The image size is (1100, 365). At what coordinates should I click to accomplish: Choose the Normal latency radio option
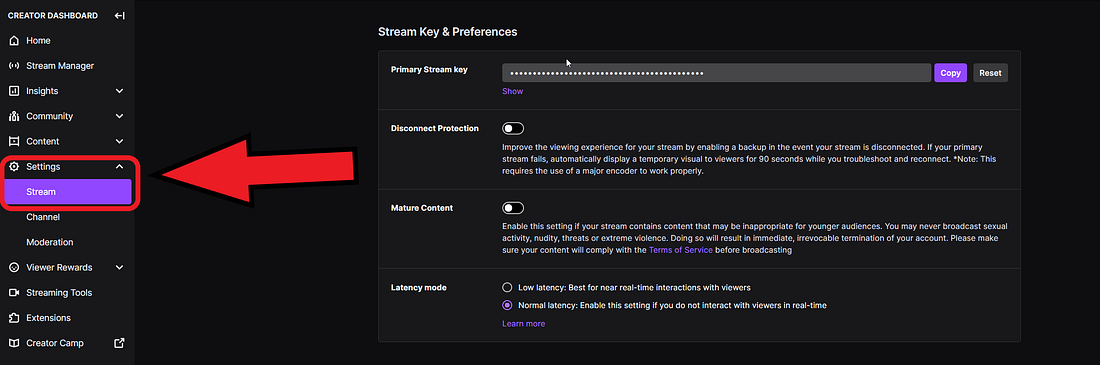[507, 305]
